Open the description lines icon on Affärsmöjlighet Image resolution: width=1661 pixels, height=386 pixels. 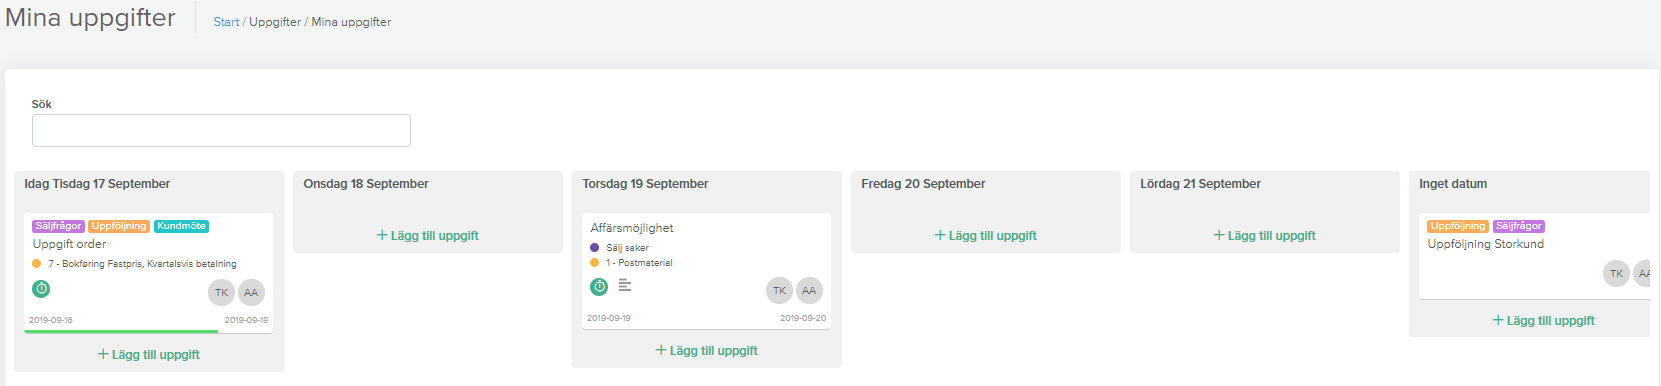(625, 286)
